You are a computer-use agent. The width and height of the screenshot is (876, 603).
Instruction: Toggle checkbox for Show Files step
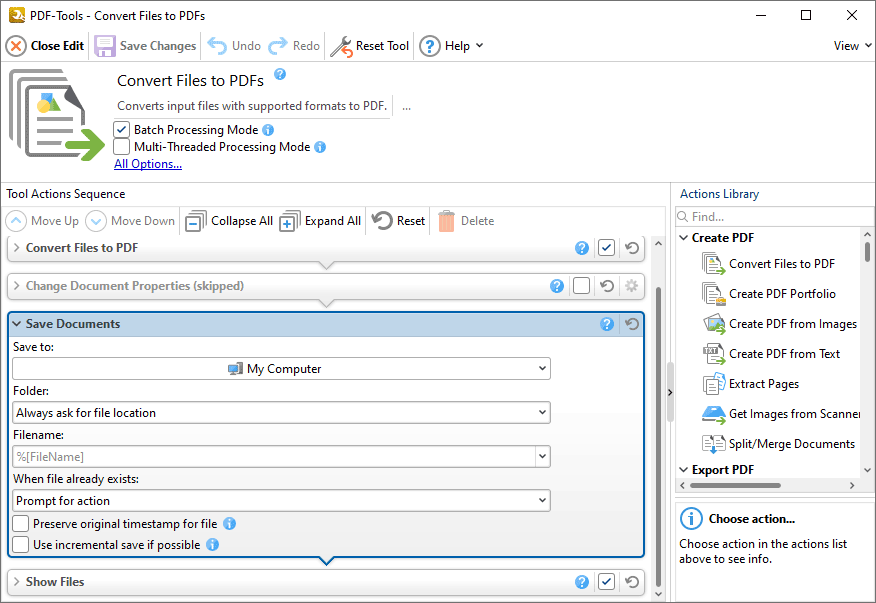(606, 582)
